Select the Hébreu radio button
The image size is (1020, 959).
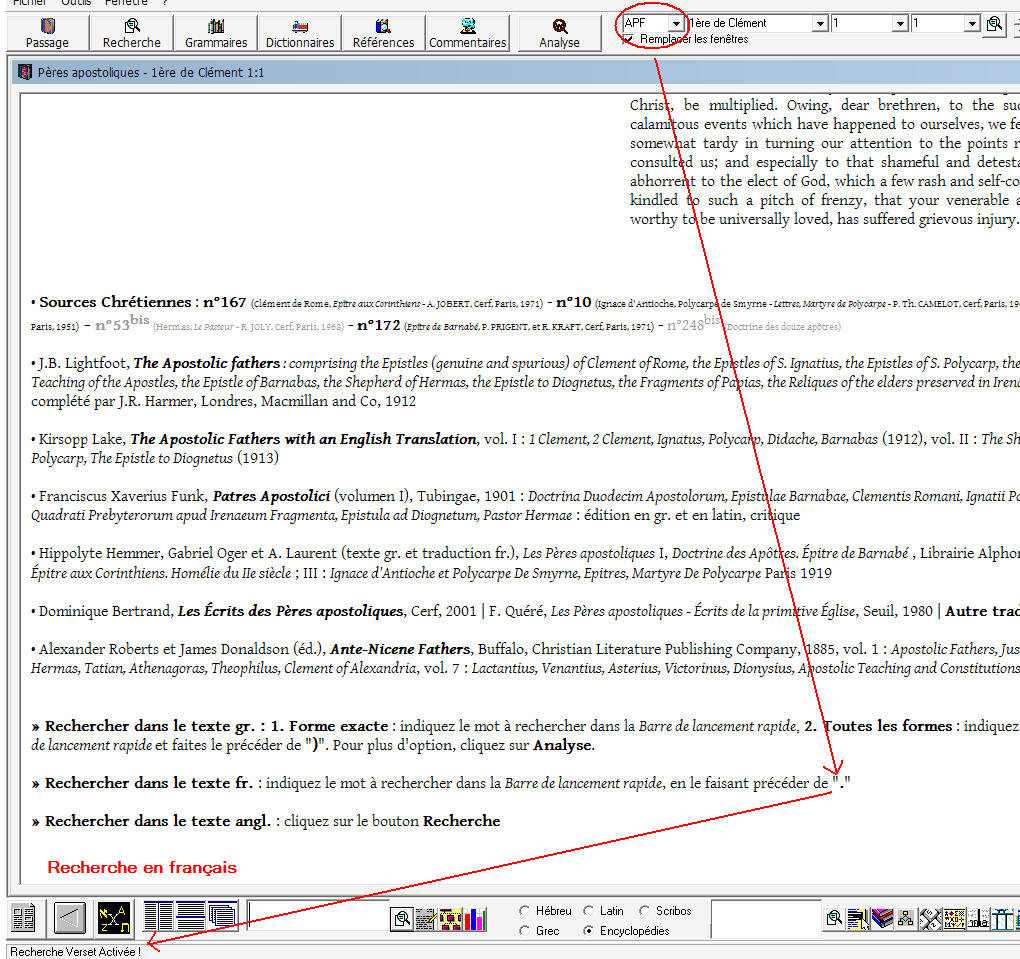click(x=524, y=911)
